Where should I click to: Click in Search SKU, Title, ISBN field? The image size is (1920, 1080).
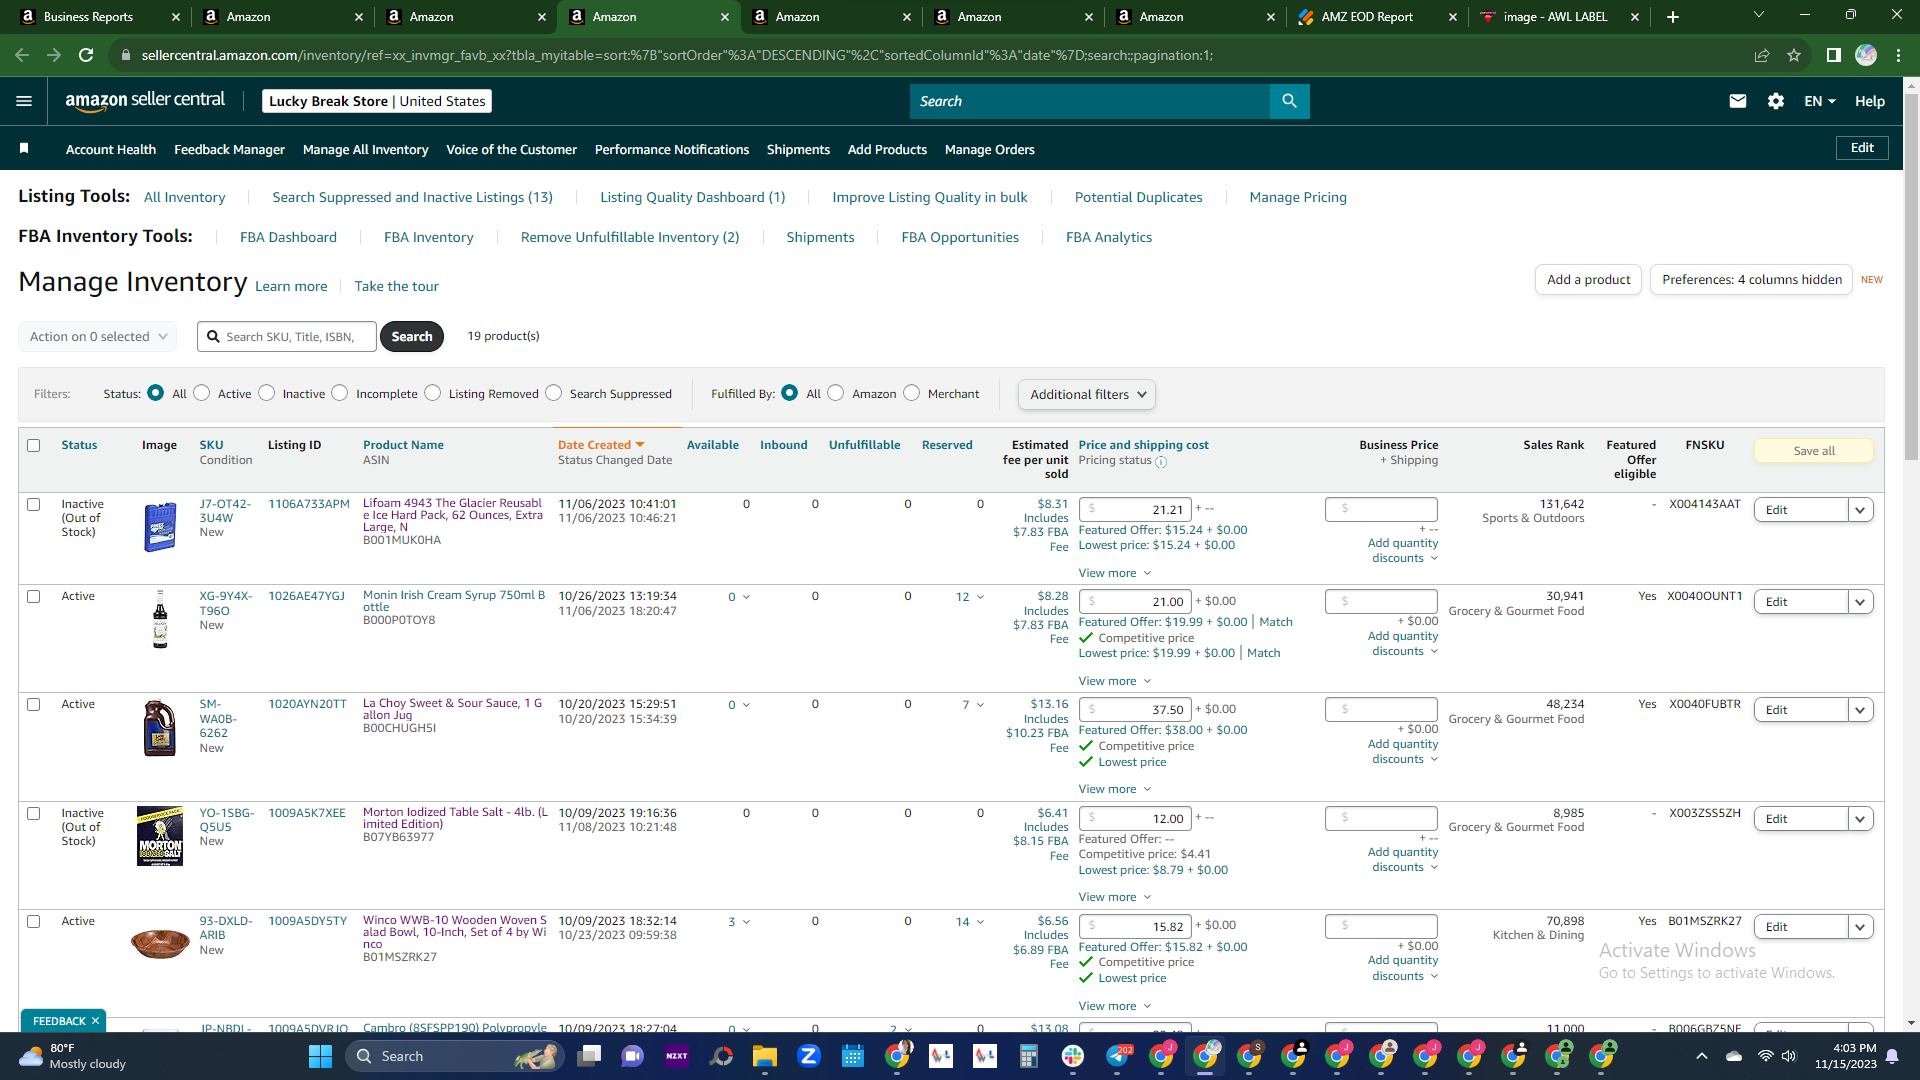point(287,337)
